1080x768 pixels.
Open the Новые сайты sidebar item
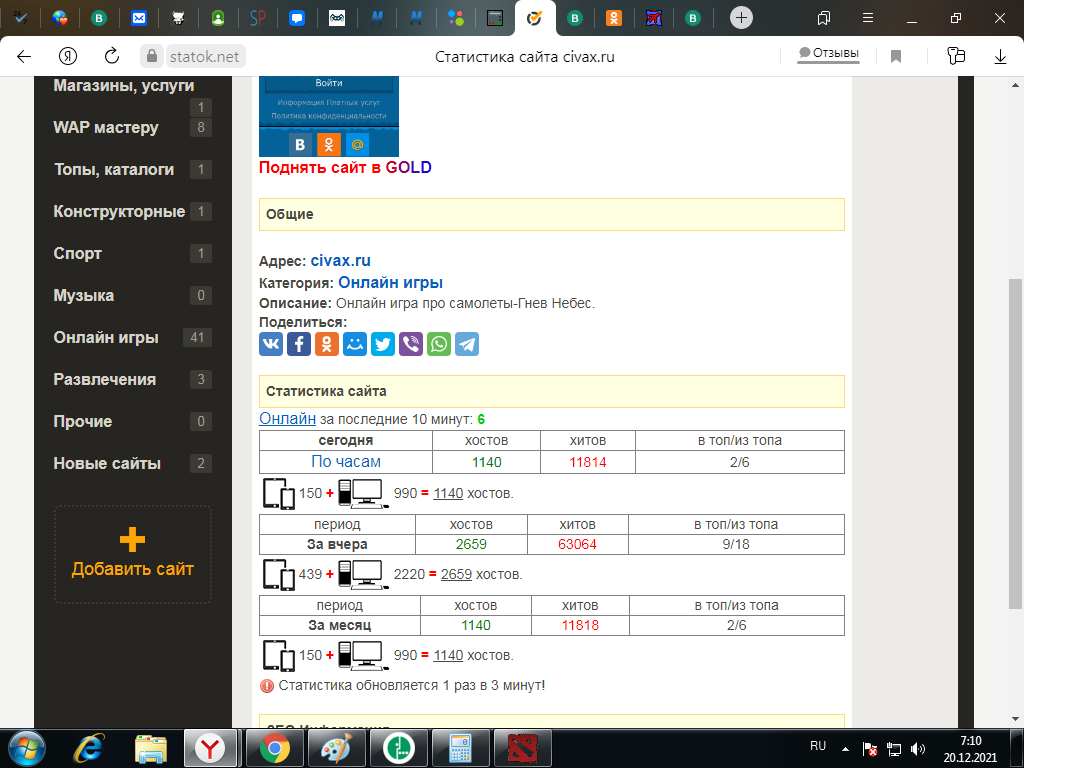point(107,464)
